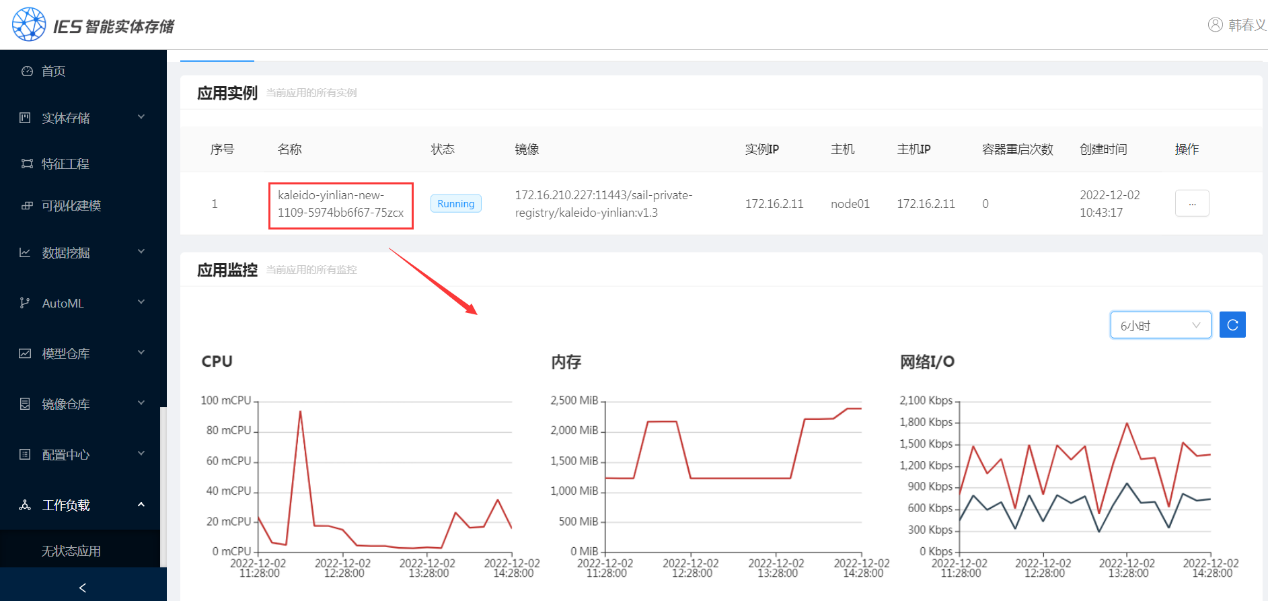This screenshot has width=1268, height=601.
Task: Click the AutoML branch icon
Action: [26, 303]
